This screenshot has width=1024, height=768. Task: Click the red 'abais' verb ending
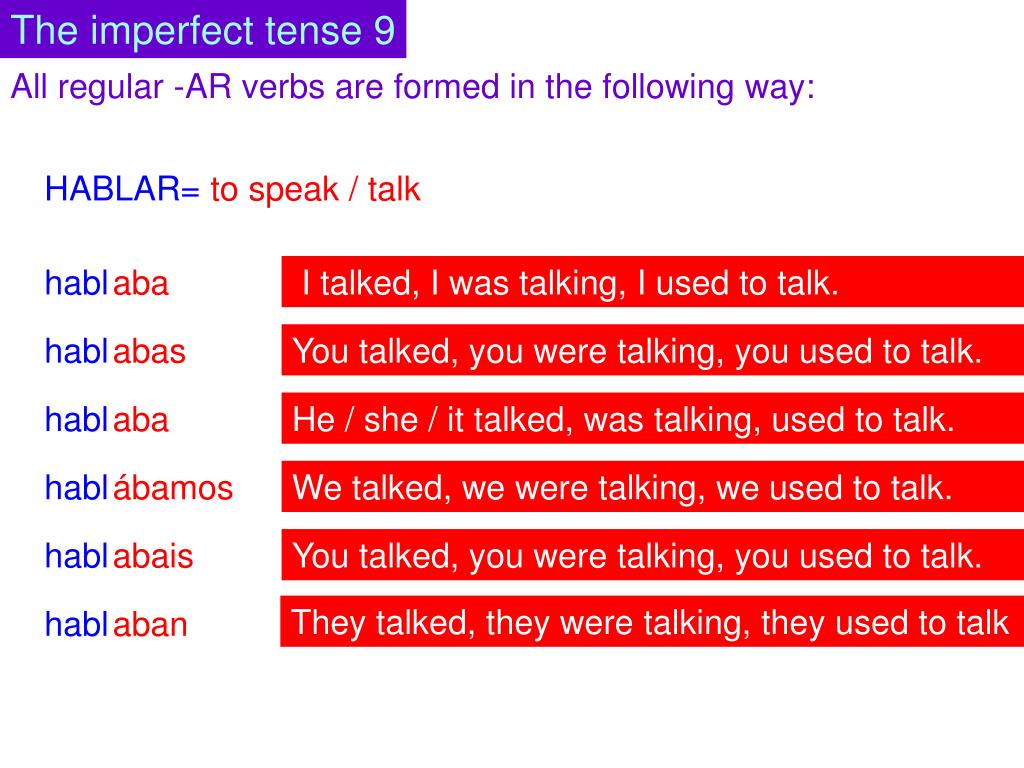click(153, 556)
